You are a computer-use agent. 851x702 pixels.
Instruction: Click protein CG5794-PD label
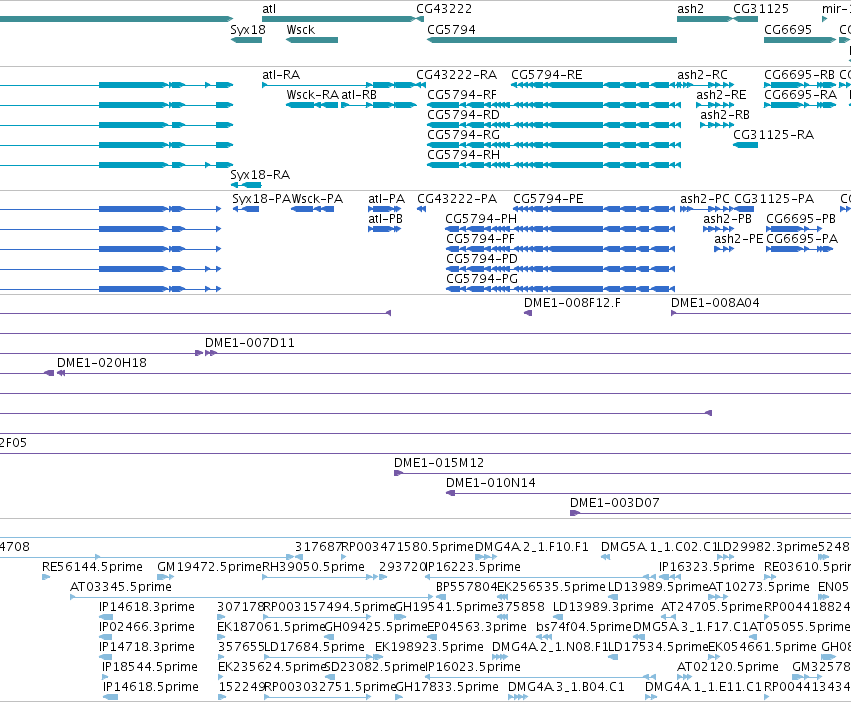point(482,260)
